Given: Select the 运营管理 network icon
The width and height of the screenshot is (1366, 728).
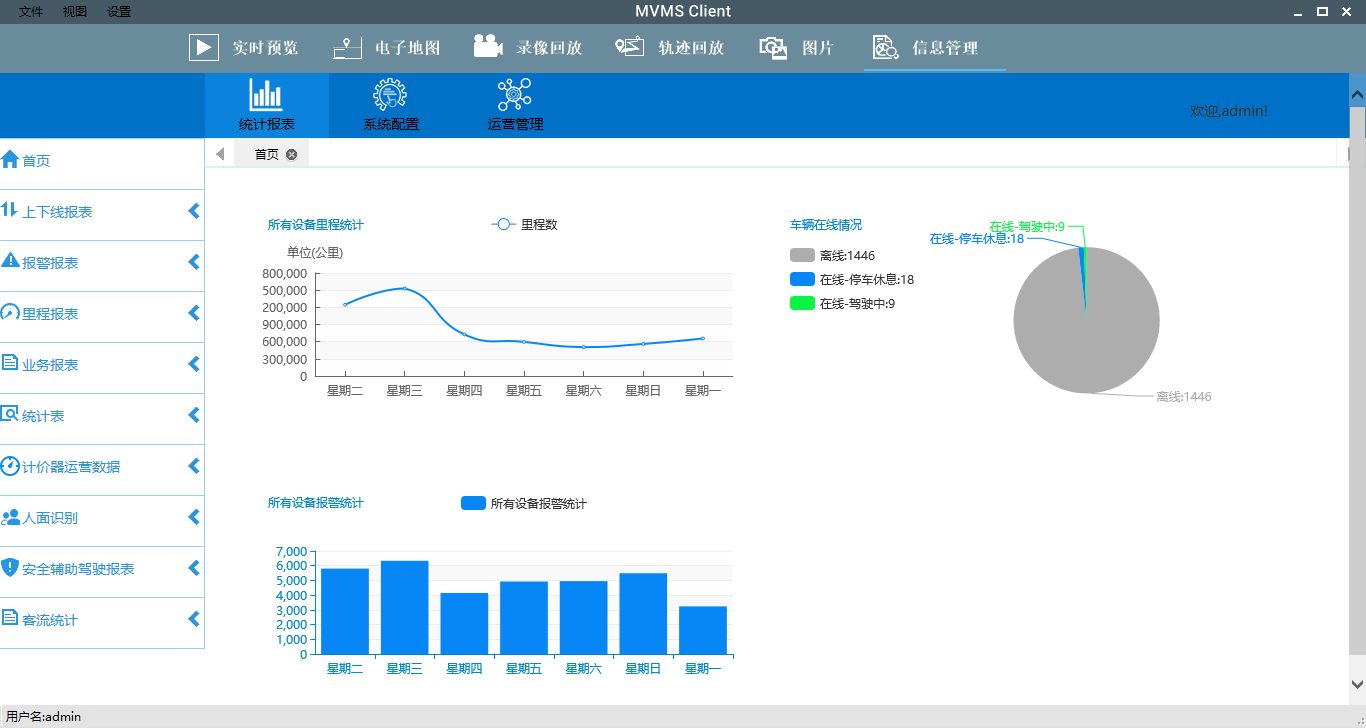Looking at the screenshot, I should point(514,95).
